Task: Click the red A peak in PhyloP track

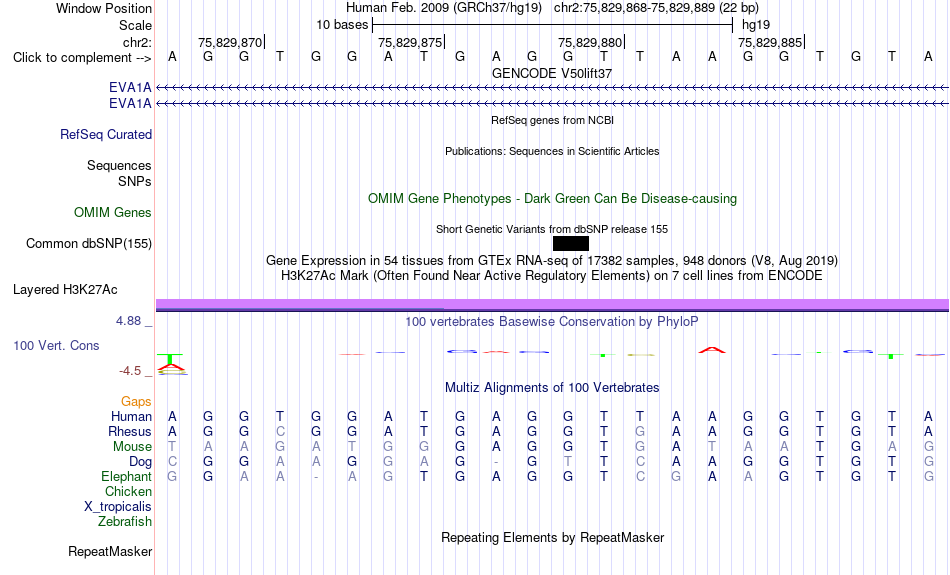Action: click(712, 350)
